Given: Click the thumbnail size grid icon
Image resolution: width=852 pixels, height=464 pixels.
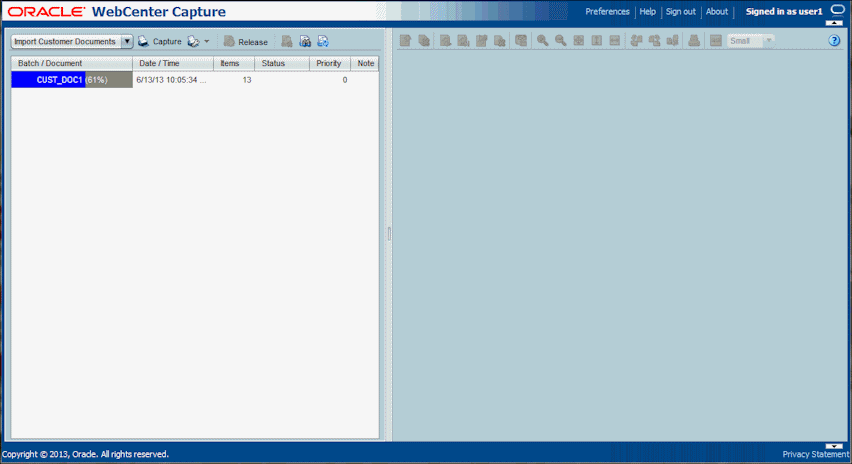Looking at the screenshot, I should [716, 40].
